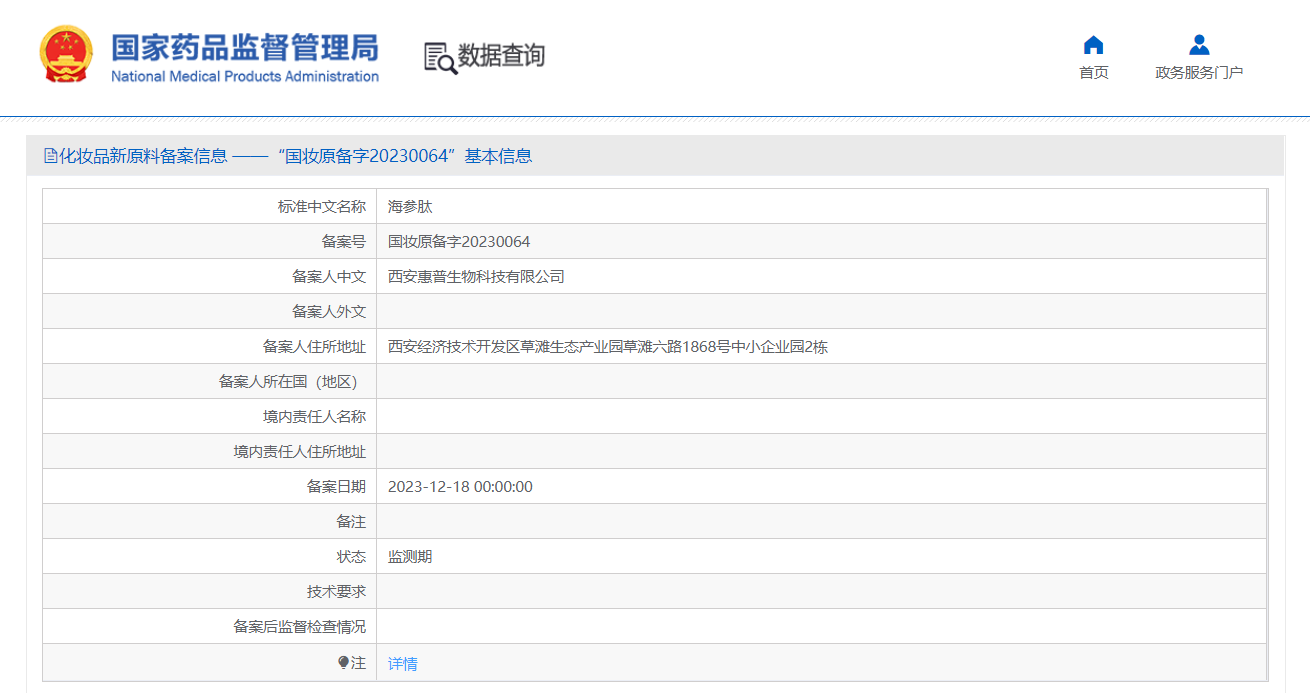Open the 详情 link in the 注 row
This screenshot has height=693, width=1310.
(x=403, y=662)
